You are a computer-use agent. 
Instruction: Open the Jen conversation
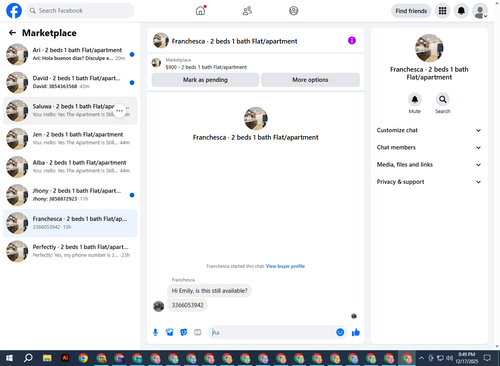click(x=70, y=139)
